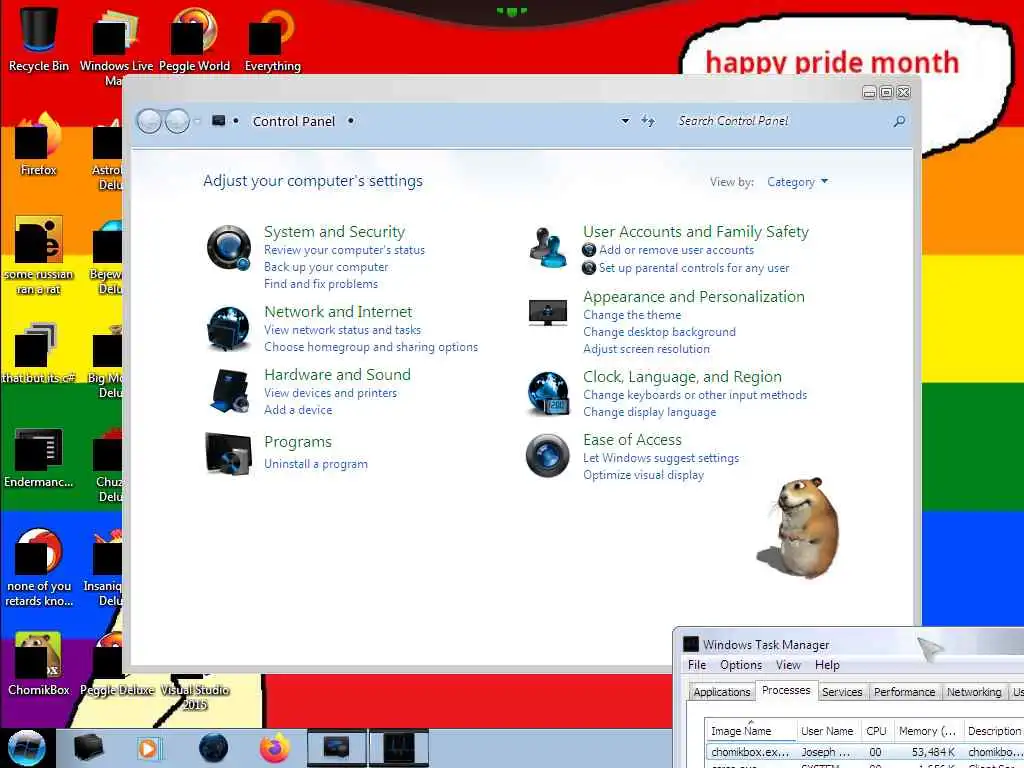Click the Task Manager taskbar button
Viewport: 1024px width, 768px height.
399,748
